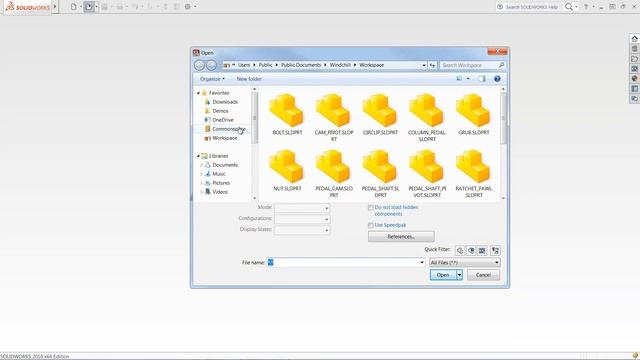Open the All Files type filter dropdown
Viewport: 640px width, 360px height.
point(464,263)
